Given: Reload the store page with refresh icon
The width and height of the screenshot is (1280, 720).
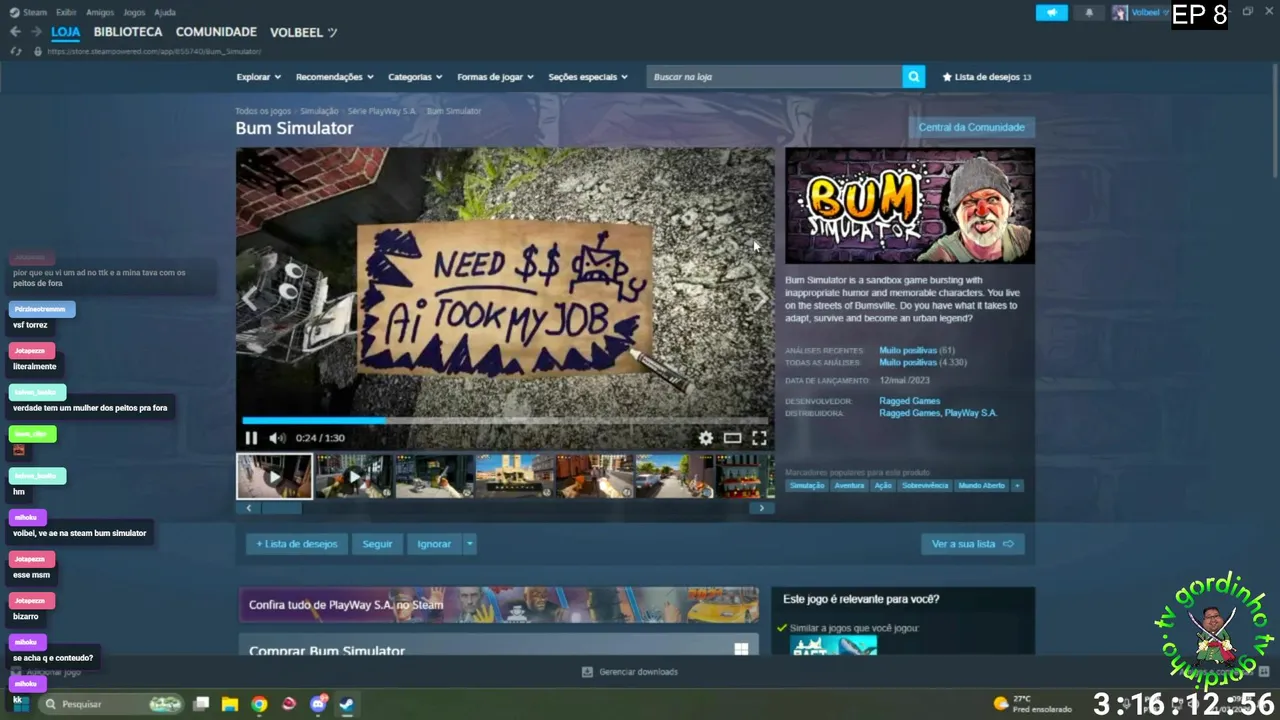Looking at the screenshot, I should (x=15, y=51).
